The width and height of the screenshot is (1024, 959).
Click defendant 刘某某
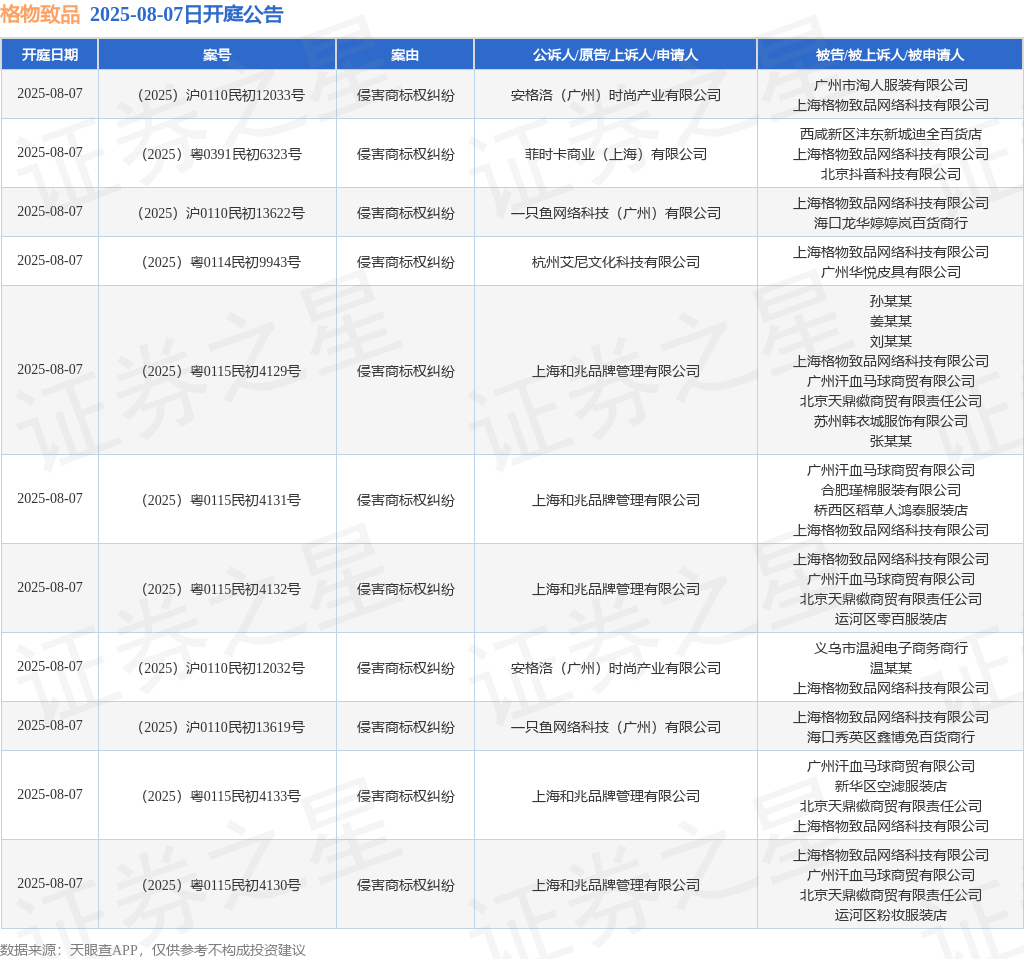[x=891, y=341]
